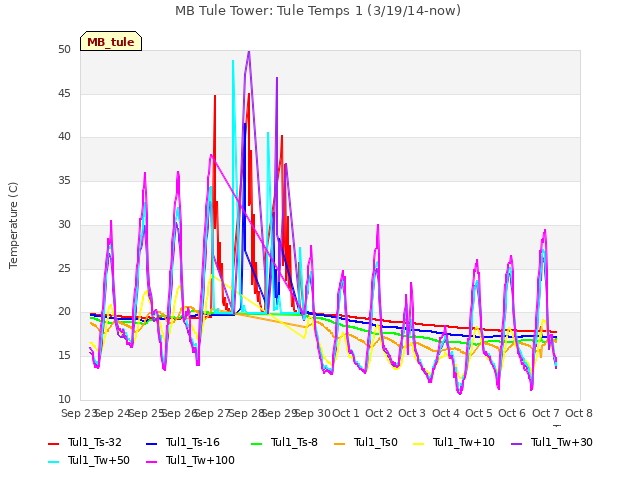Image resolution: width=640 pixels, height=480 pixels.
Task: Click the Oct 5 x-axis label
Action: 479,413
